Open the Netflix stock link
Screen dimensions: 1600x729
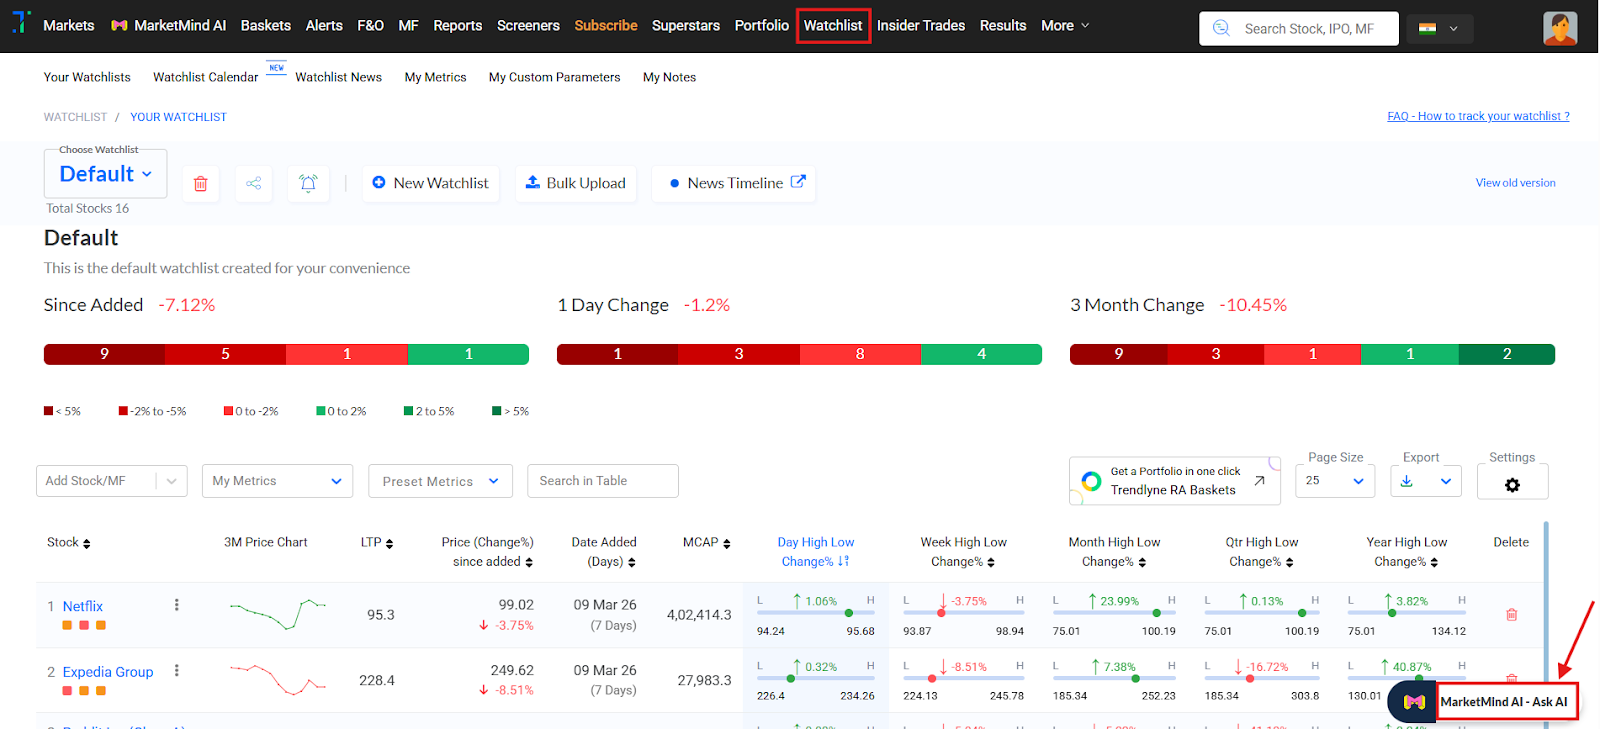tap(83, 606)
